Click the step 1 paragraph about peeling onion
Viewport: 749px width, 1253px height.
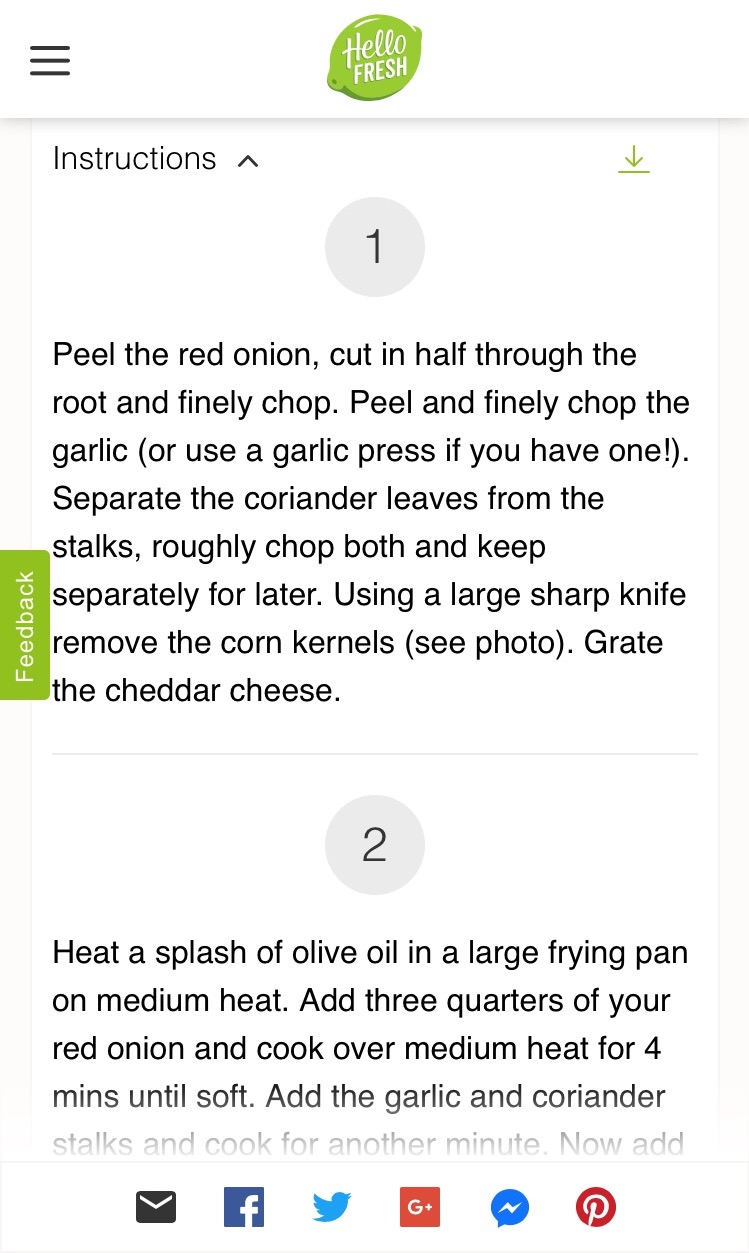pos(370,500)
